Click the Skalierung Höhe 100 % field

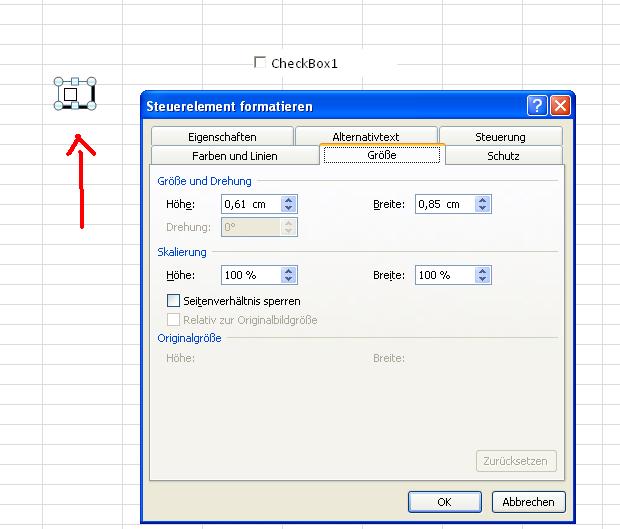click(x=251, y=275)
